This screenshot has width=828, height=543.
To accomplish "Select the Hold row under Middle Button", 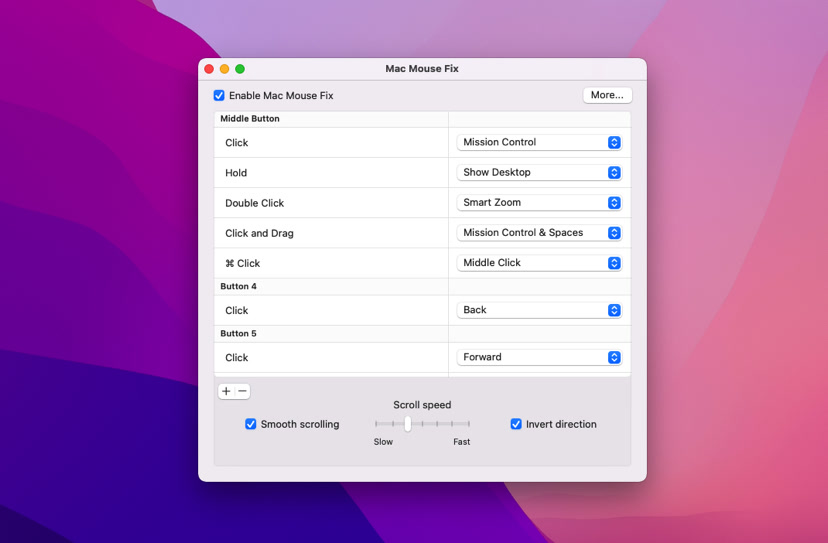I will pos(330,173).
